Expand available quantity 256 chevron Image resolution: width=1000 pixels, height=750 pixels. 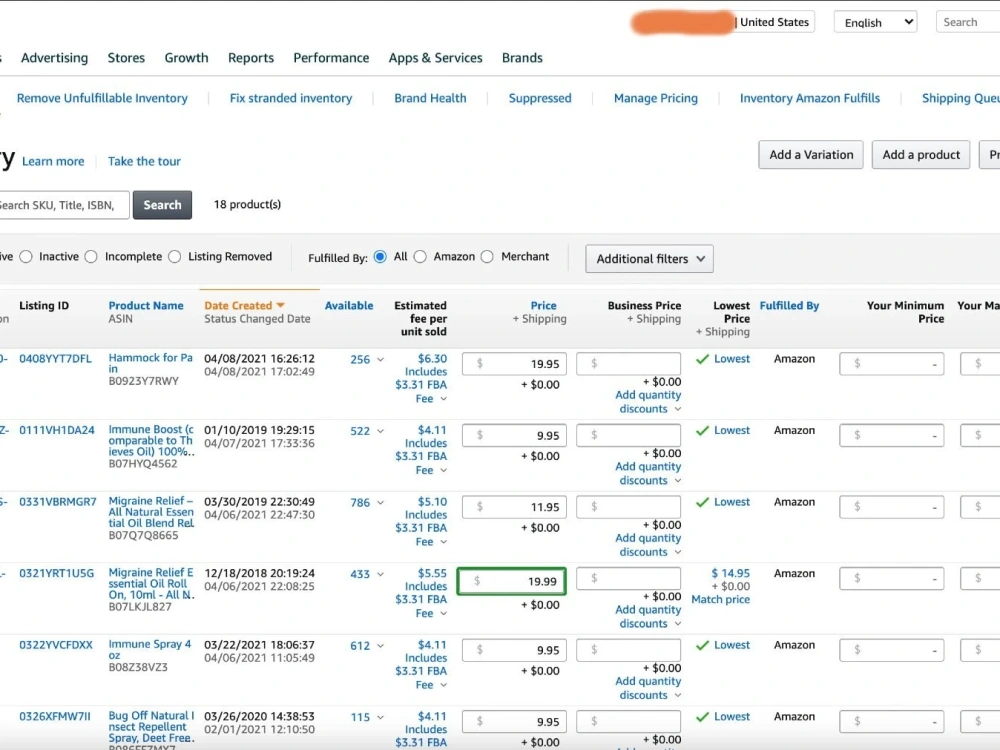click(x=380, y=360)
